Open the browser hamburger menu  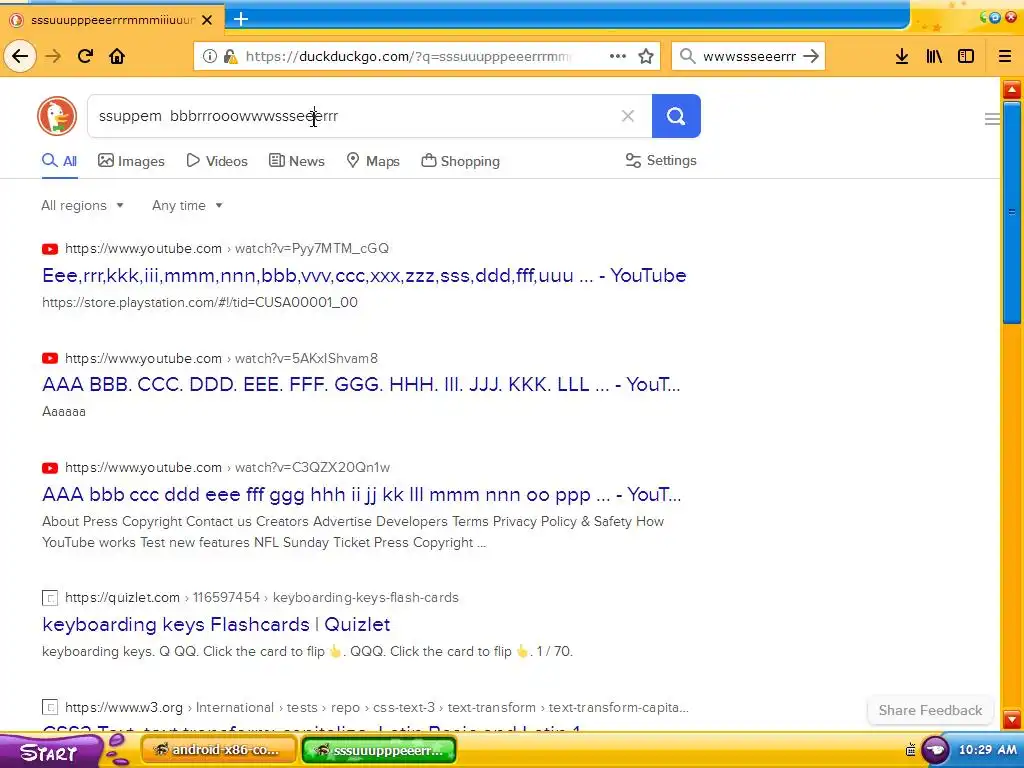pyautogui.click(x=1005, y=56)
